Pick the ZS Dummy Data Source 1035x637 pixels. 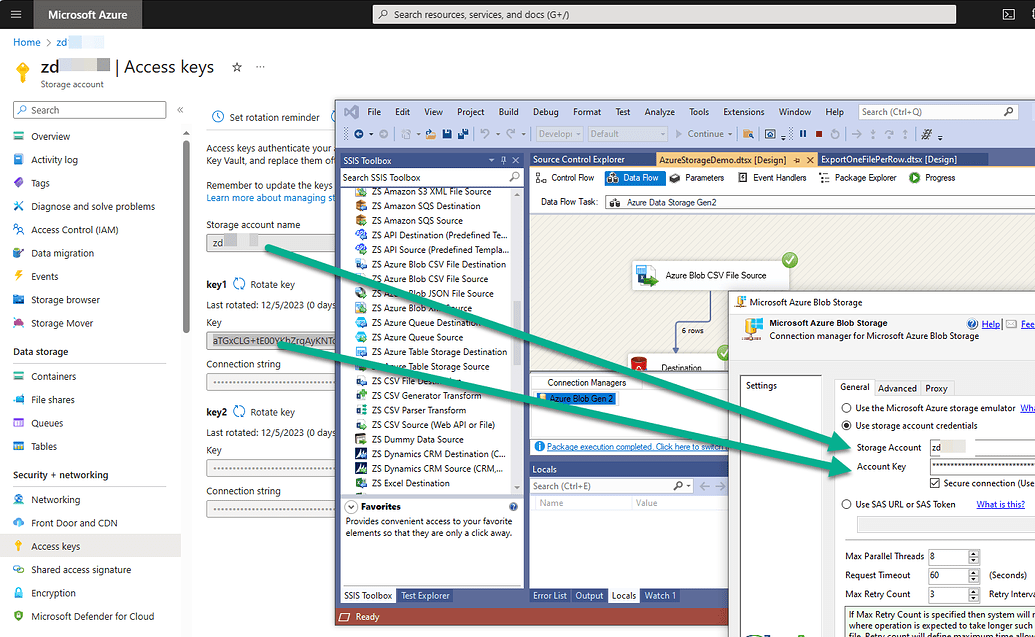410,439
